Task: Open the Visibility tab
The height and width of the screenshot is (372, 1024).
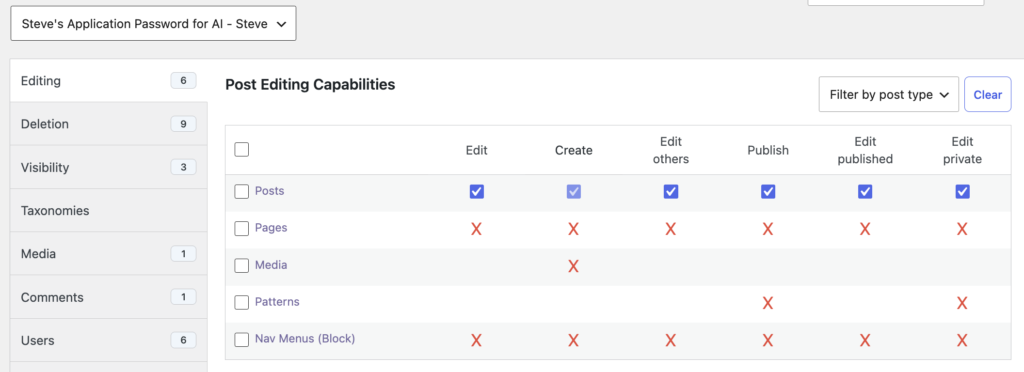Action: 109,167
